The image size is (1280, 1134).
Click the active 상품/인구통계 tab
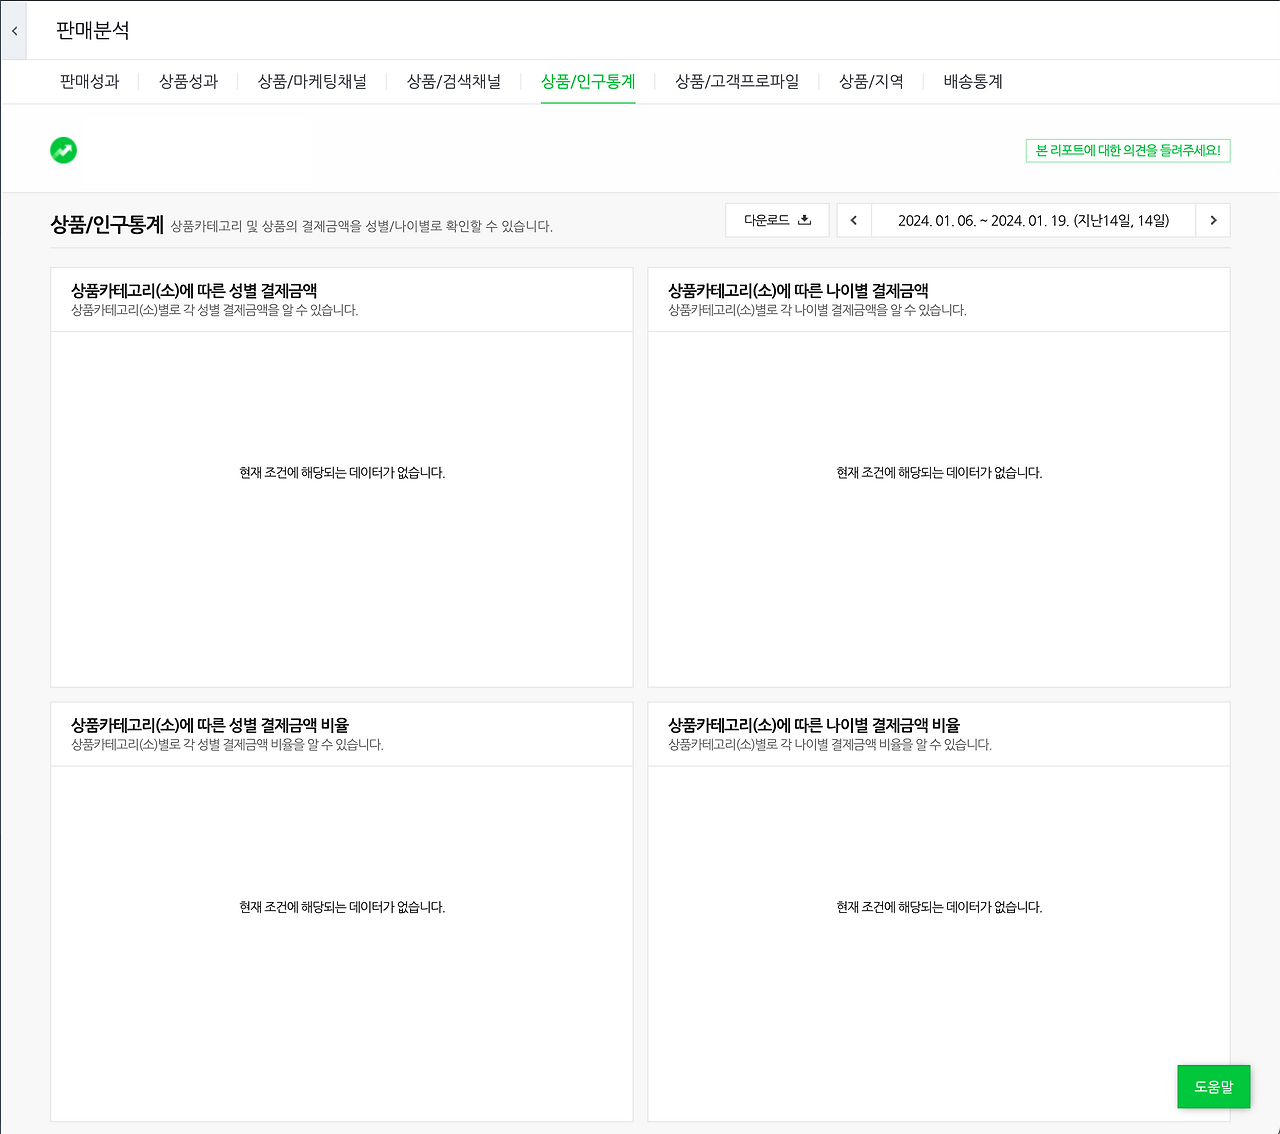pos(588,82)
